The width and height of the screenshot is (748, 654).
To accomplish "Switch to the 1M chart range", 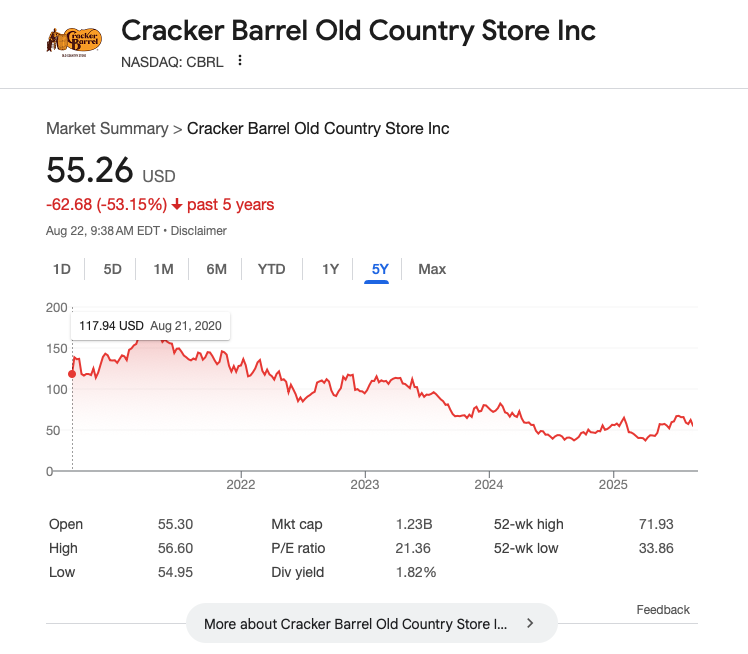I will (x=164, y=269).
